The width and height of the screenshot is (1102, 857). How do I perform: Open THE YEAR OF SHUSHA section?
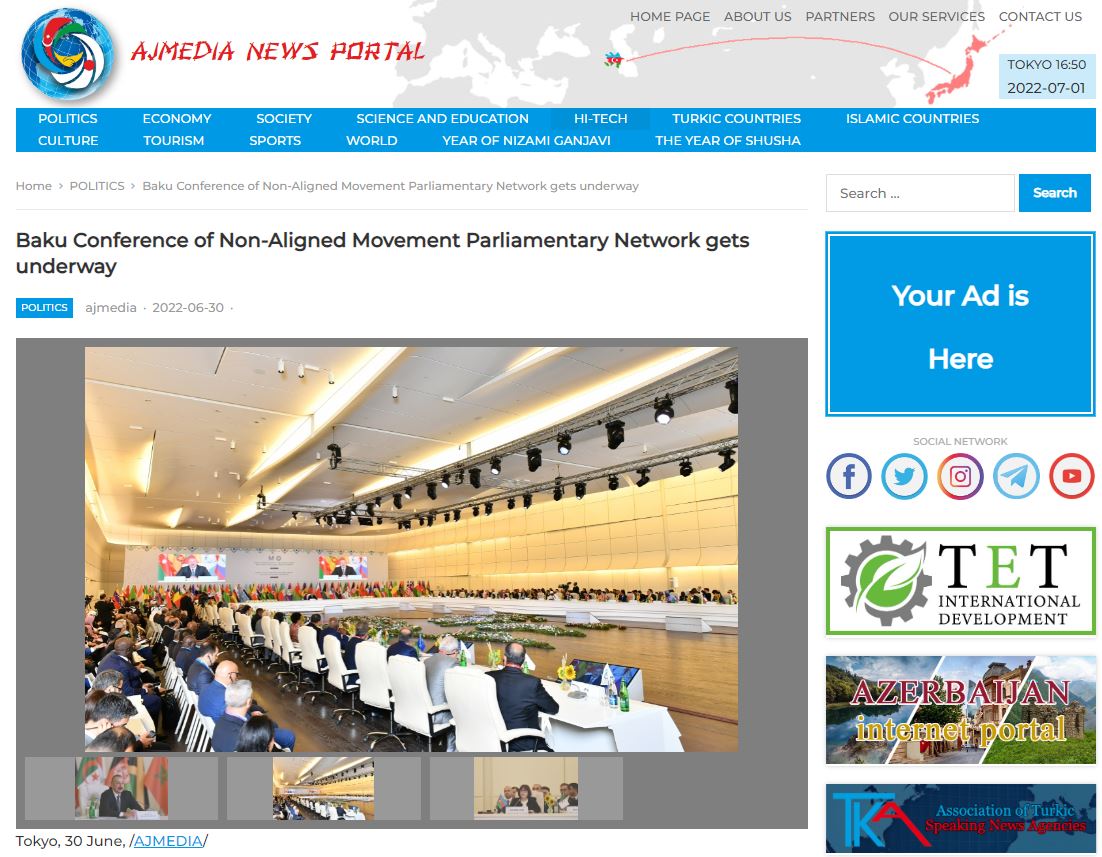(x=727, y=141)
